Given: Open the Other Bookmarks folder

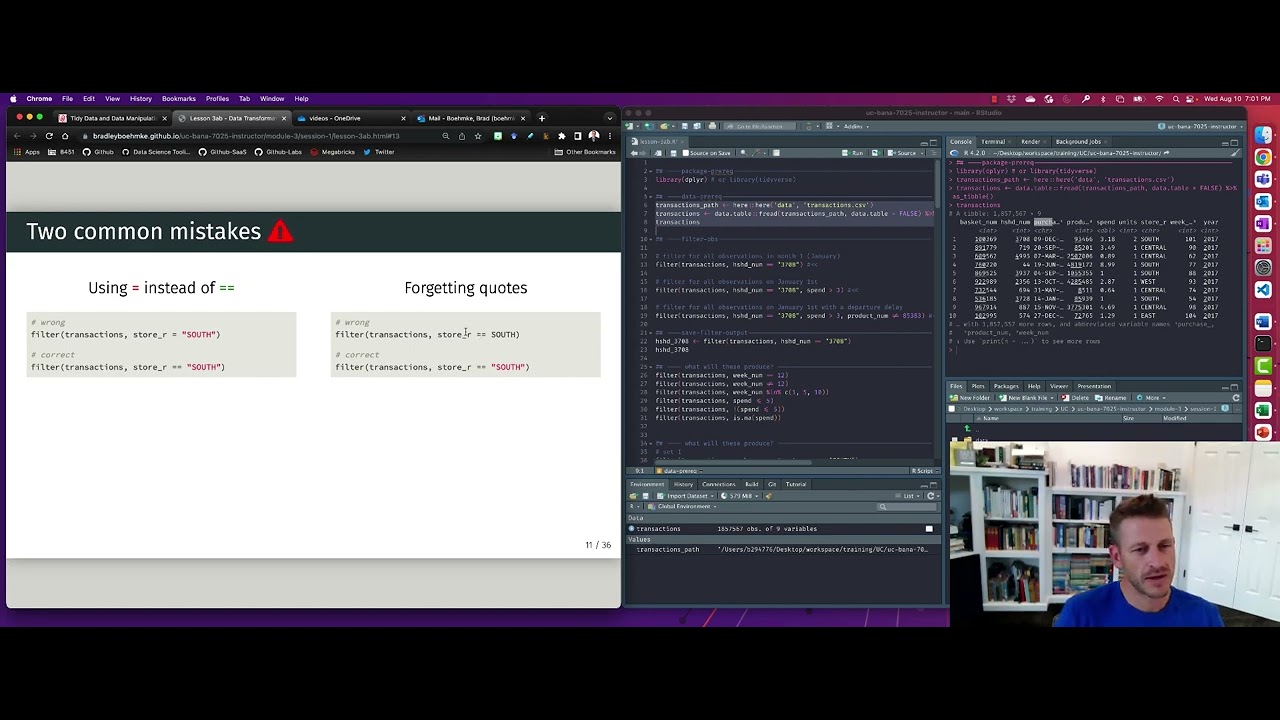Looking at the screenshot, I should pos(585,152).
